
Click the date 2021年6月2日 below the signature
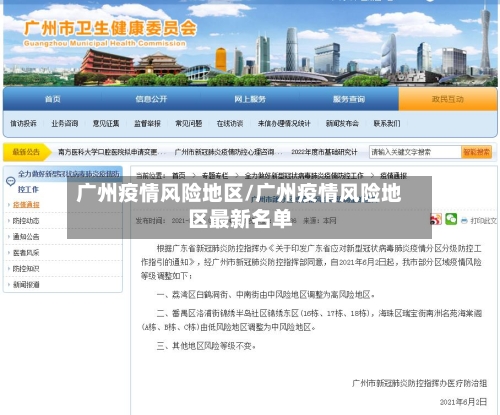[x=463, y=402]
